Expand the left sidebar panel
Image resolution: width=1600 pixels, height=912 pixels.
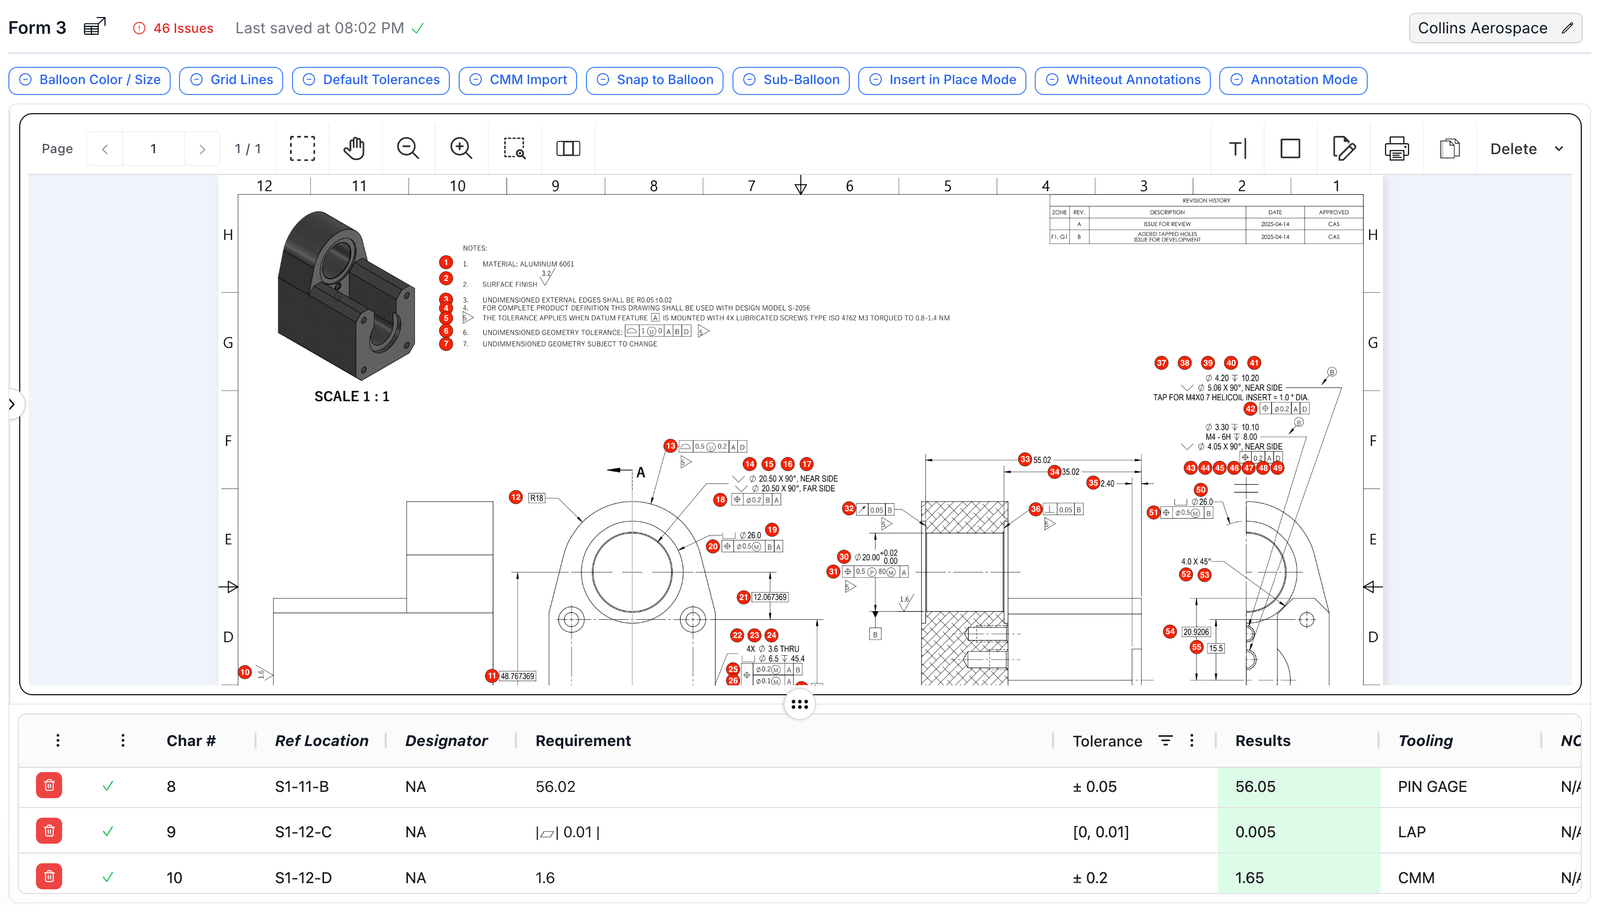(x=12, y=404)
